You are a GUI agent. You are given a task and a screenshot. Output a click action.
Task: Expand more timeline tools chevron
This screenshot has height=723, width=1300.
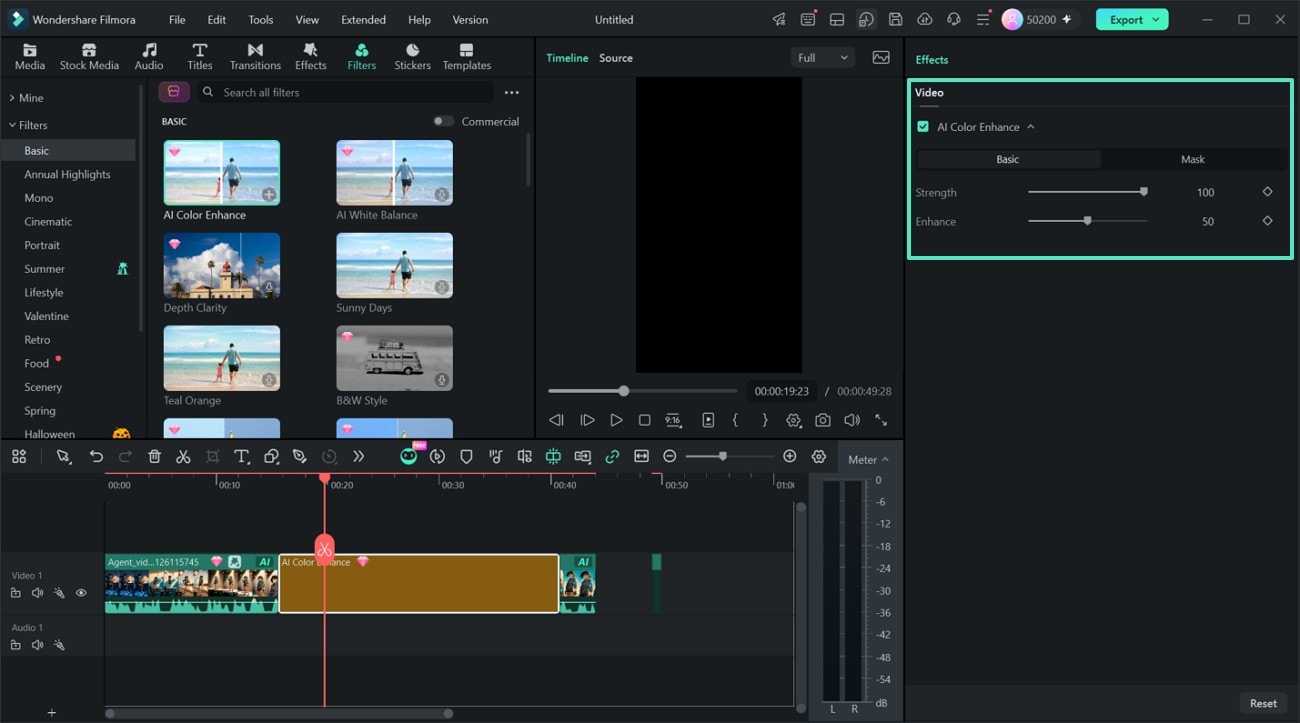tap(358, 456)
